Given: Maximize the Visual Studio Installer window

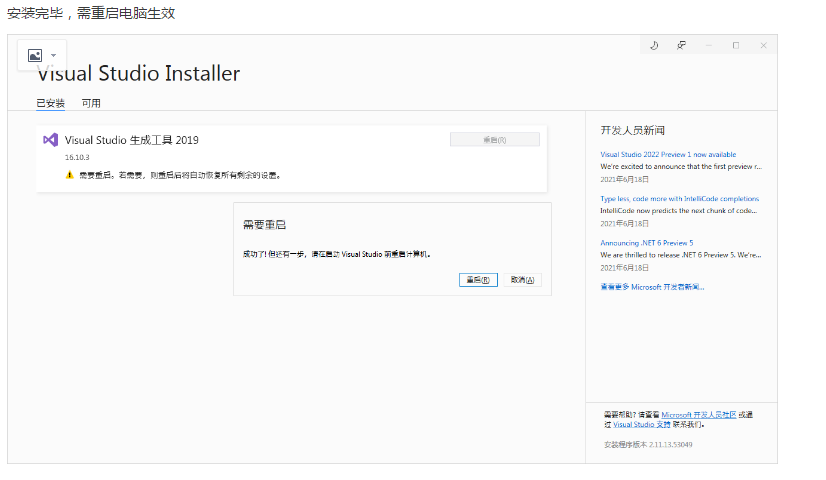Looking at the screenshot, I should tap(736, 46).
